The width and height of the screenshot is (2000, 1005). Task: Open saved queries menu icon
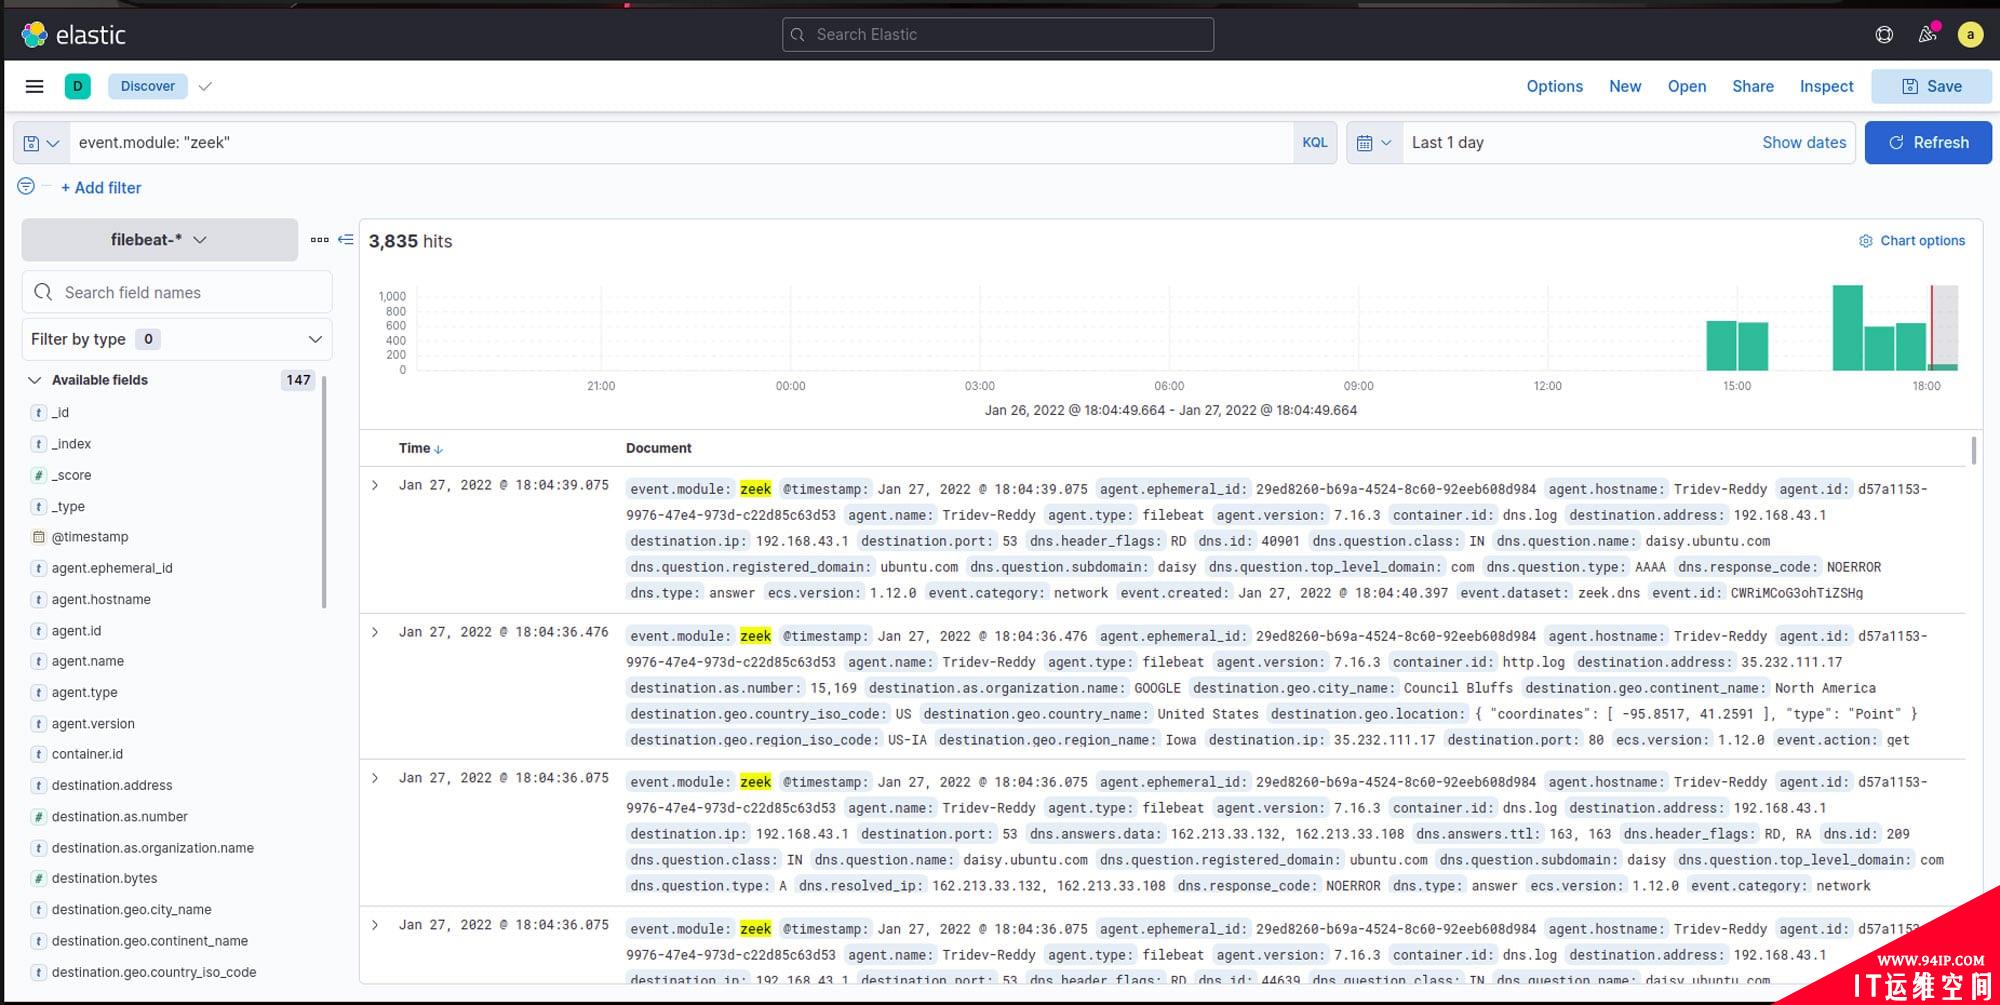[41, 143]
